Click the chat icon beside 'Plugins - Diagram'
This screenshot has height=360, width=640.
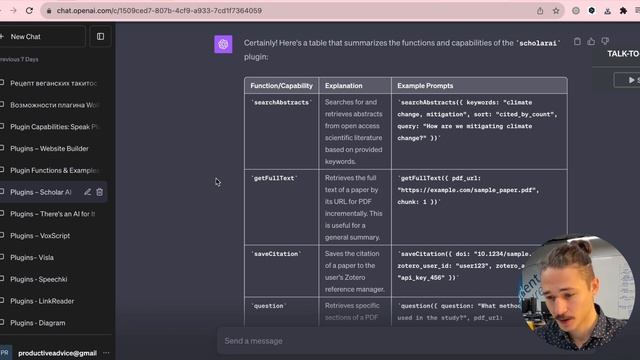pyautogui.click(x=2, y=322)
